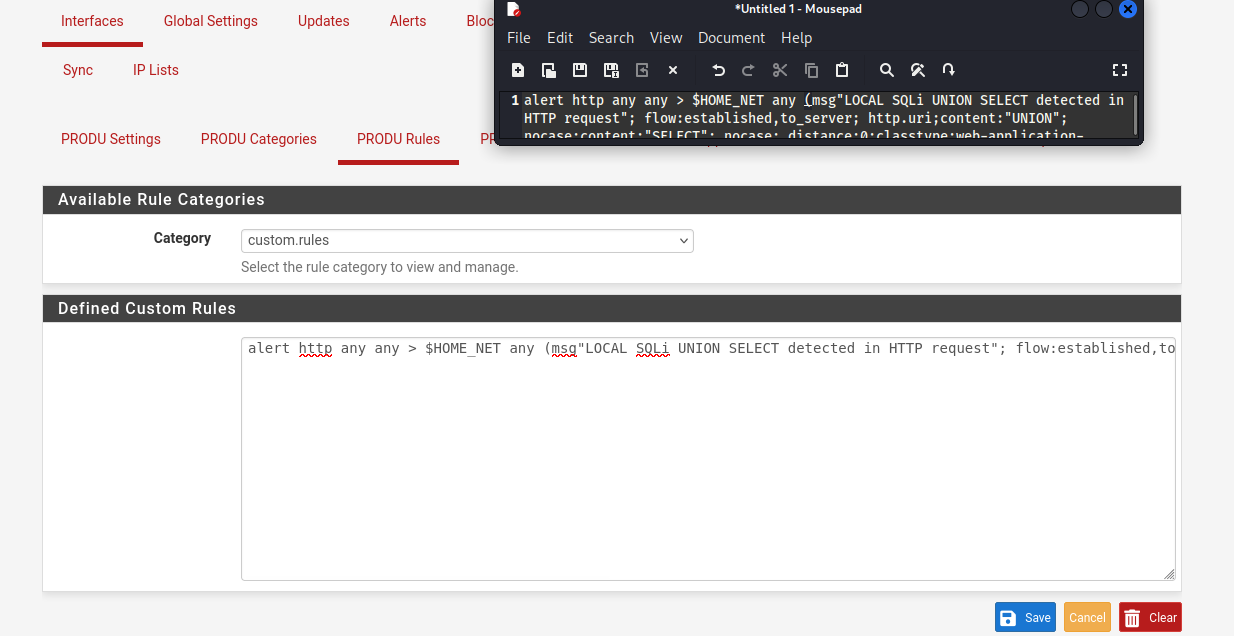This screenshot has height=636, width=1234.
Task: Undo last edit in Mousepad
Action: 718,70
